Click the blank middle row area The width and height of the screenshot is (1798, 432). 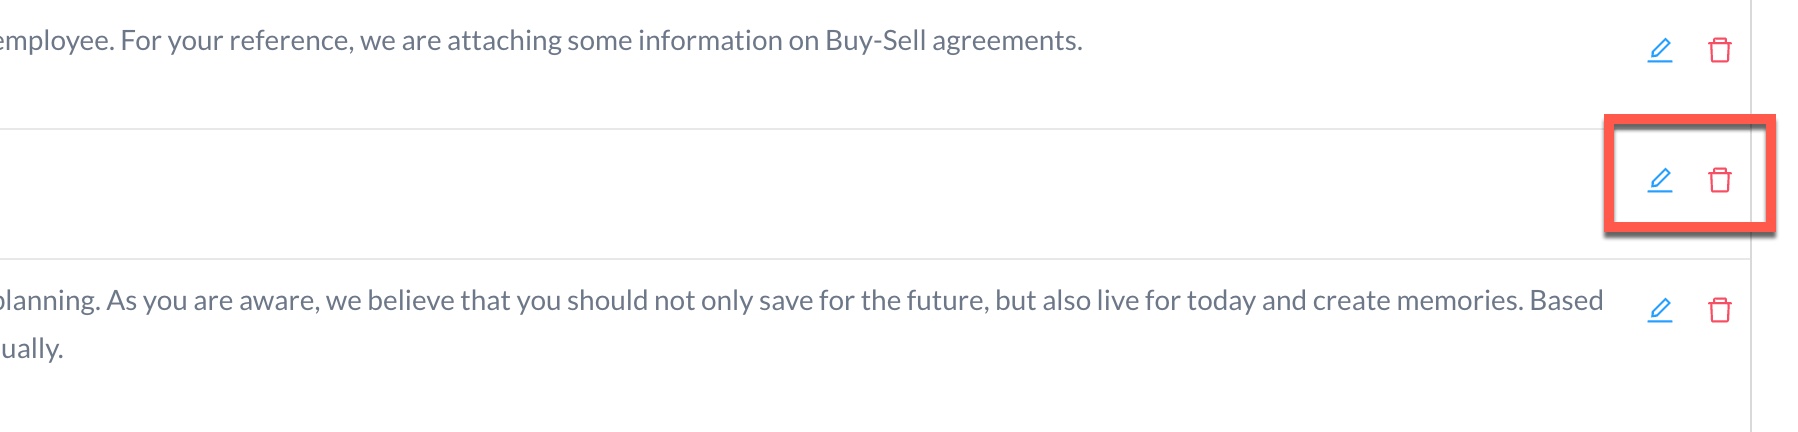(x=800, y=193)
